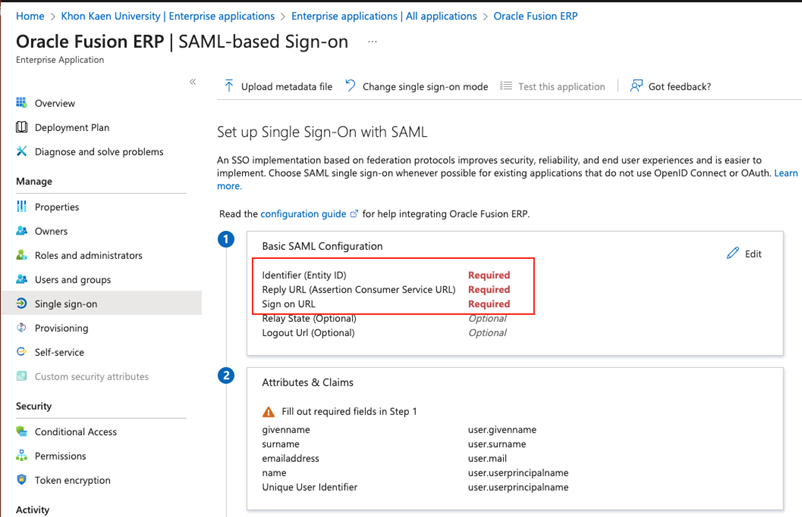Viewport: 802px width, 517px height.
Task: Click the Identifier (Entity ID) label
Action: [304, 275]
